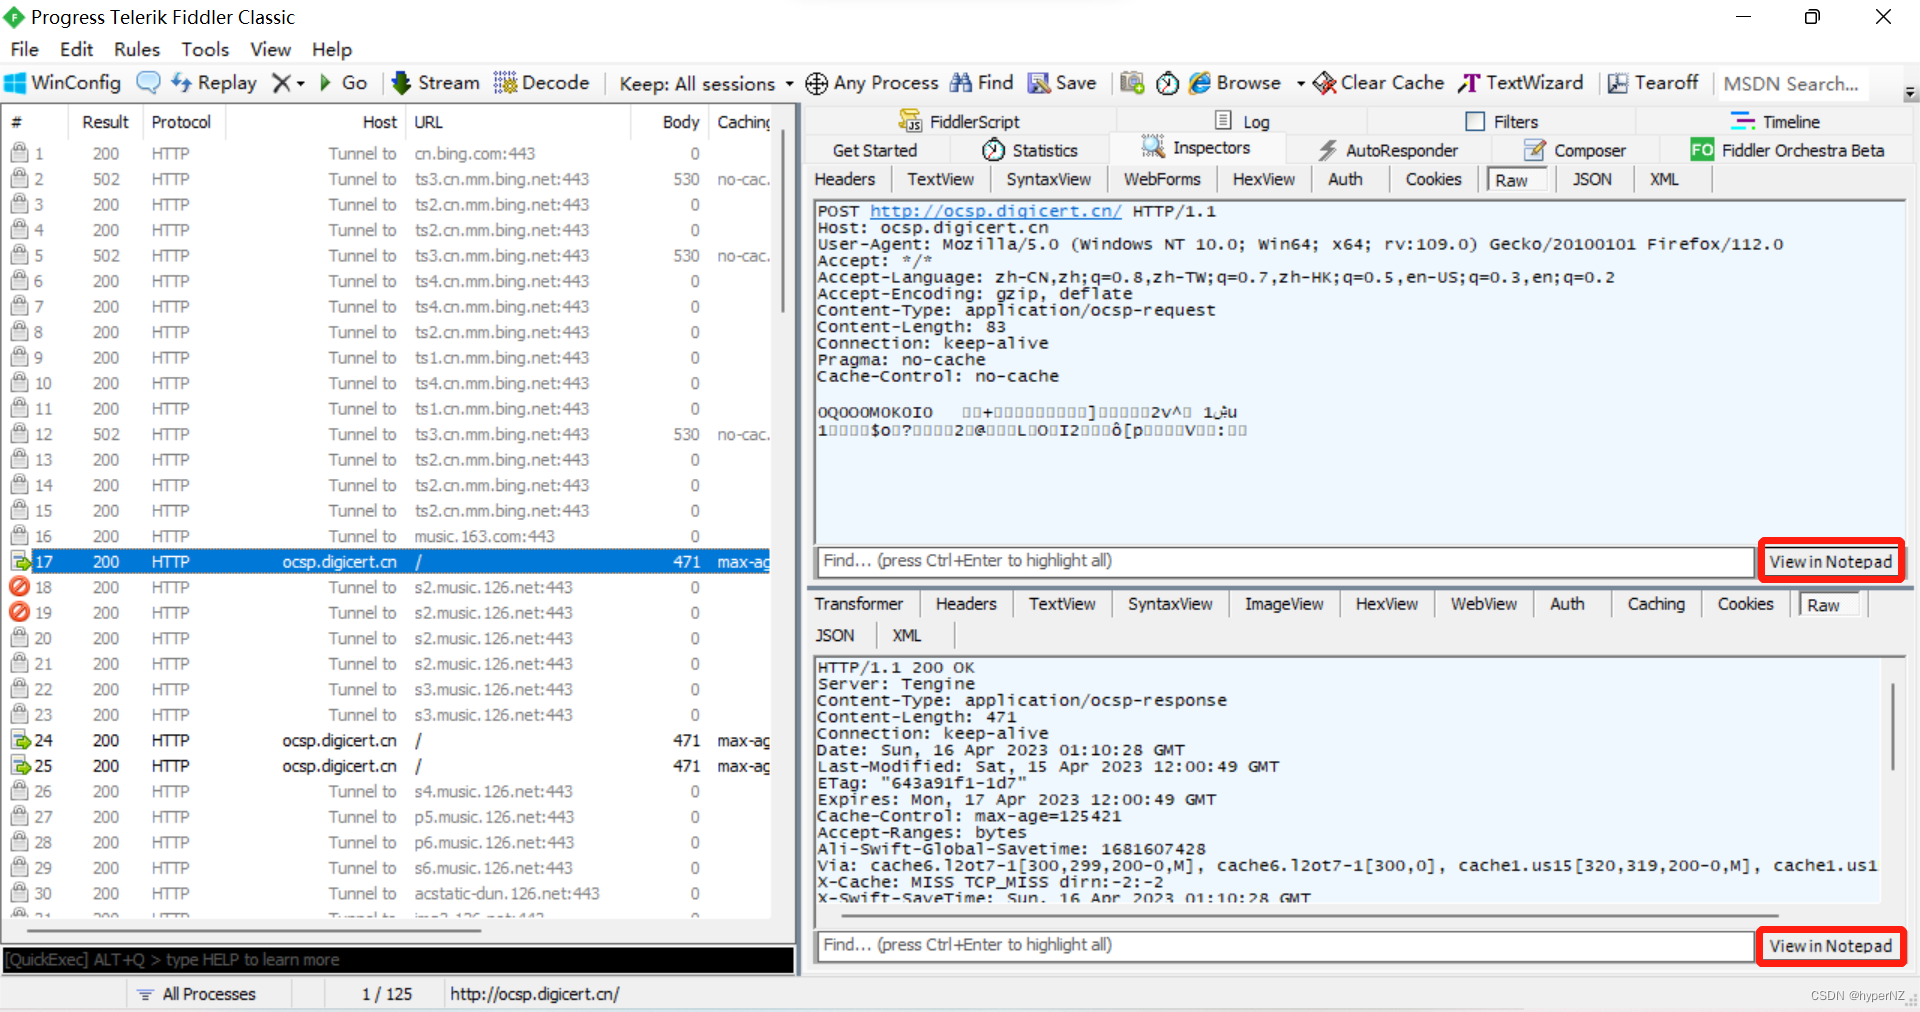Open the File menu
This screenshot has height=1012, width=1920.
24,49
